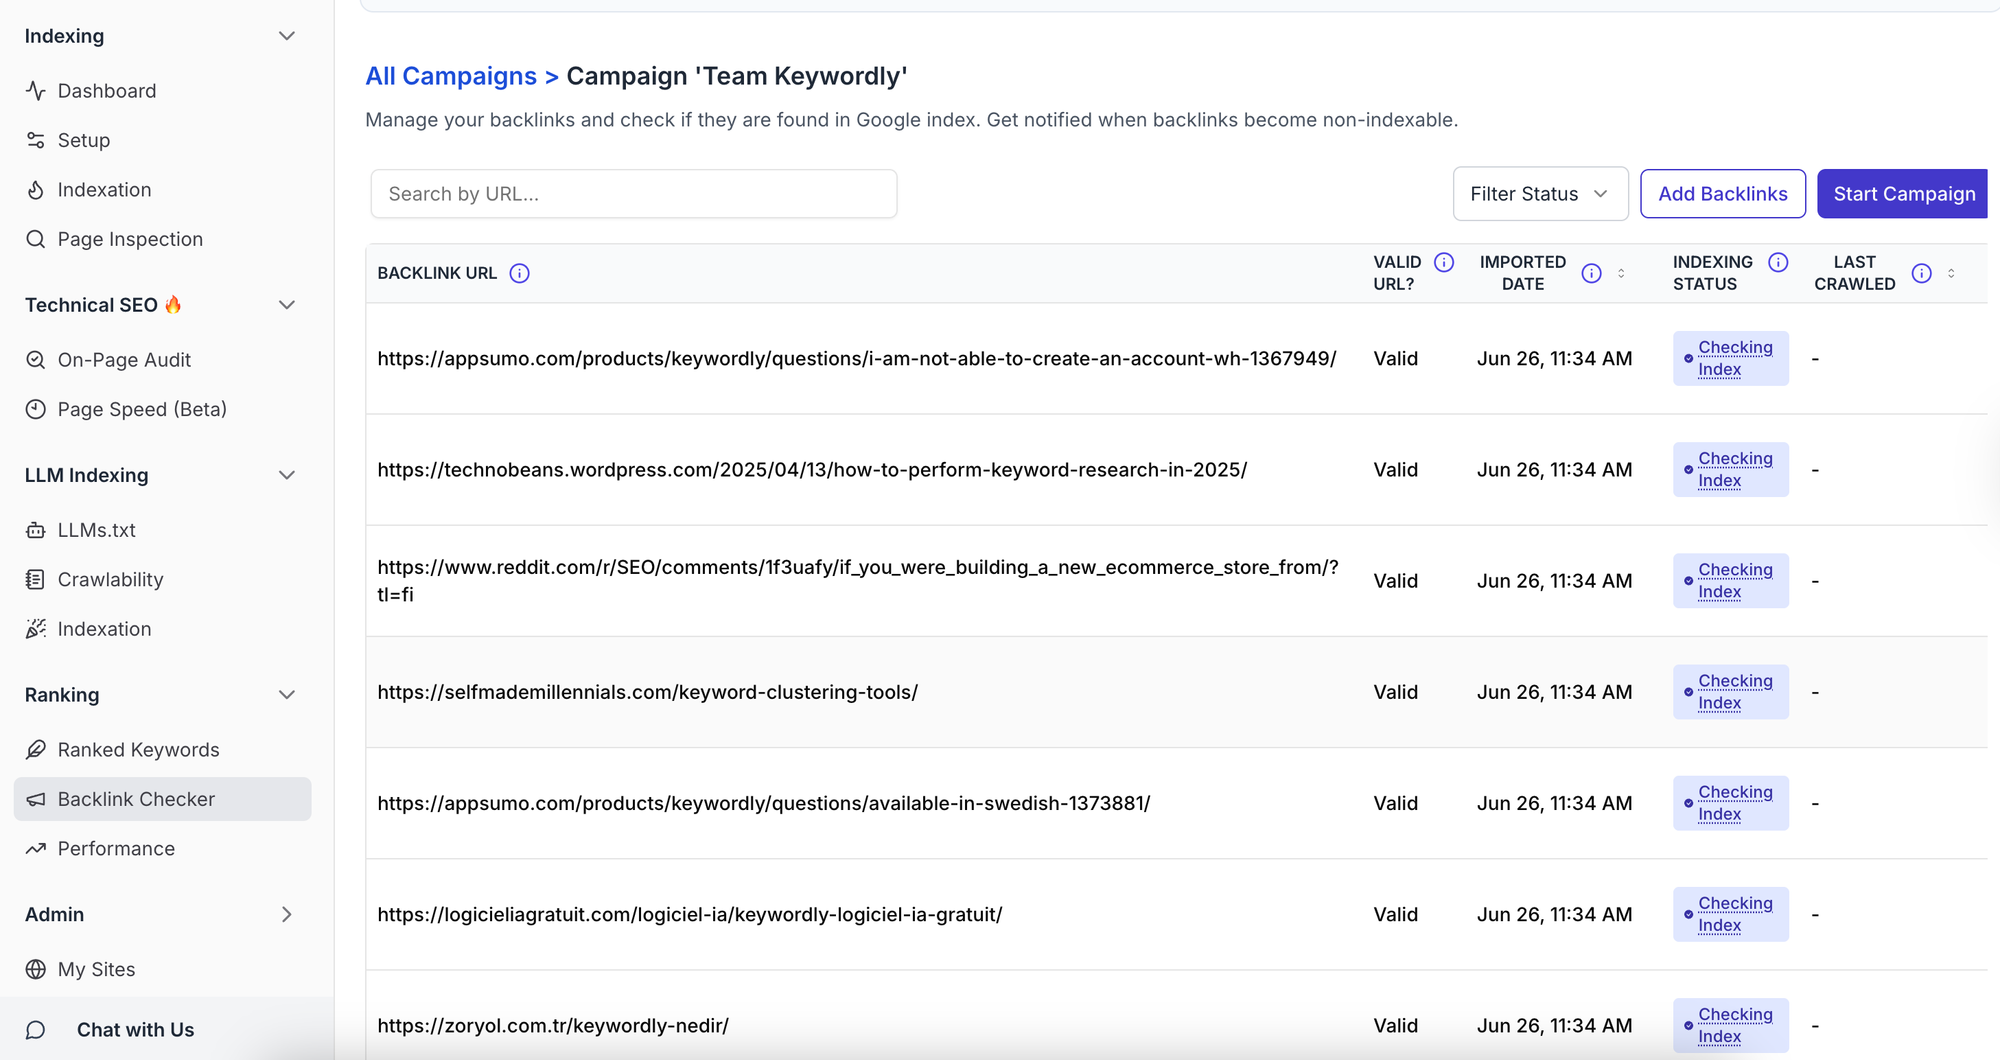Click info icon next to Valid URL header
Image resolution: width=2000 pixels, height=1060 pixels.
(1444, 262)
